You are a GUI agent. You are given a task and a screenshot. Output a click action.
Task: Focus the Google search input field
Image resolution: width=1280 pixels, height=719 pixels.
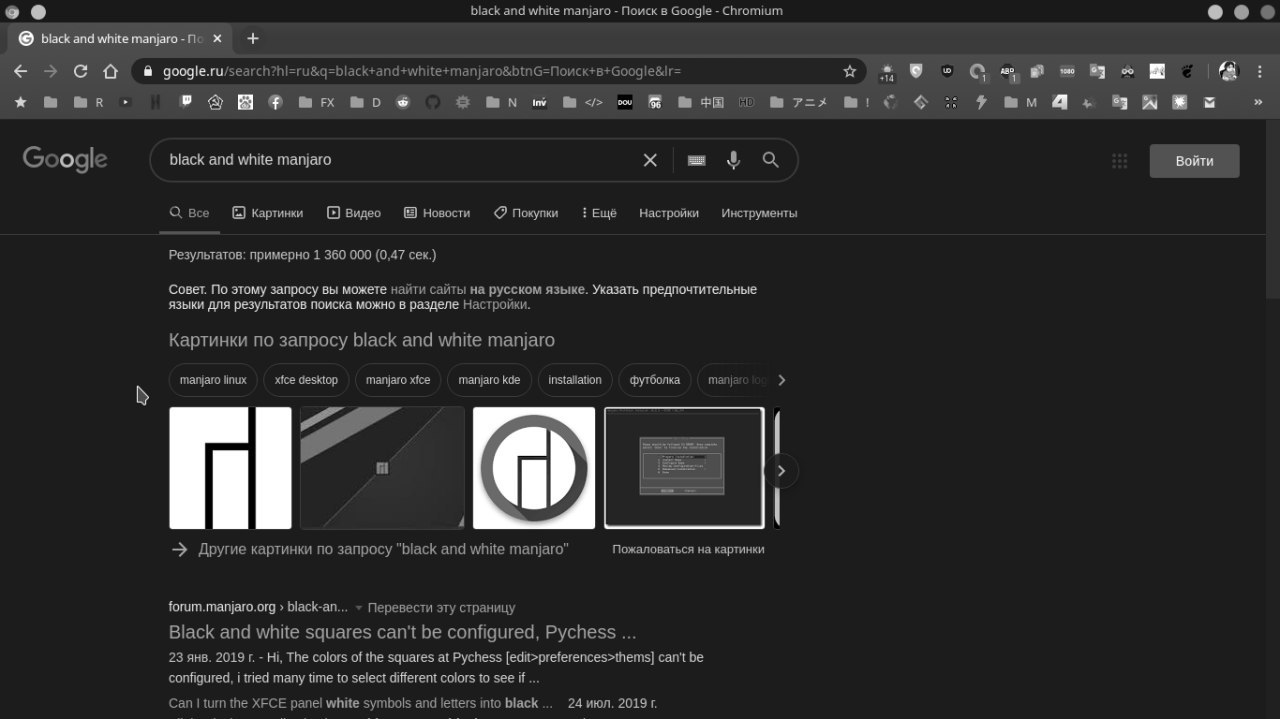point(400,160)
